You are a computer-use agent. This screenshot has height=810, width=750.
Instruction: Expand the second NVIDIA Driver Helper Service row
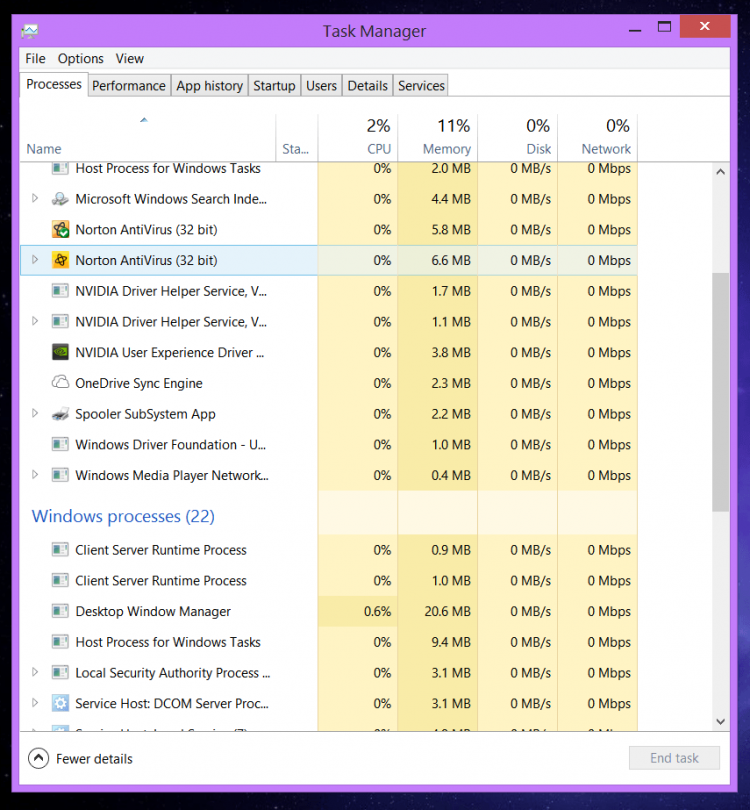click(35, 321)
